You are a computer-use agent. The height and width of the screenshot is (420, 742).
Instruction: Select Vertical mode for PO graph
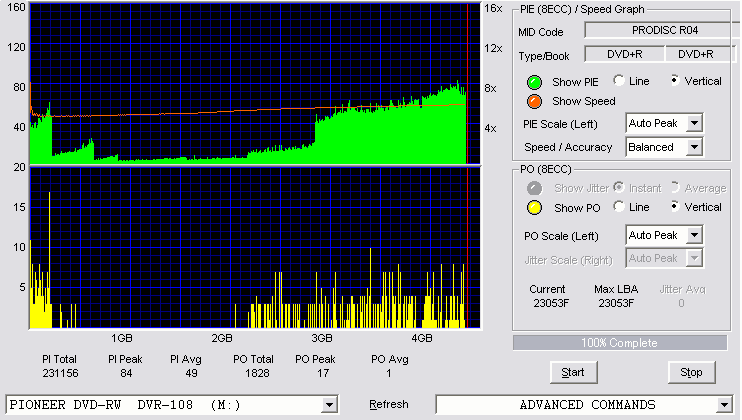[x=675, y=207]
